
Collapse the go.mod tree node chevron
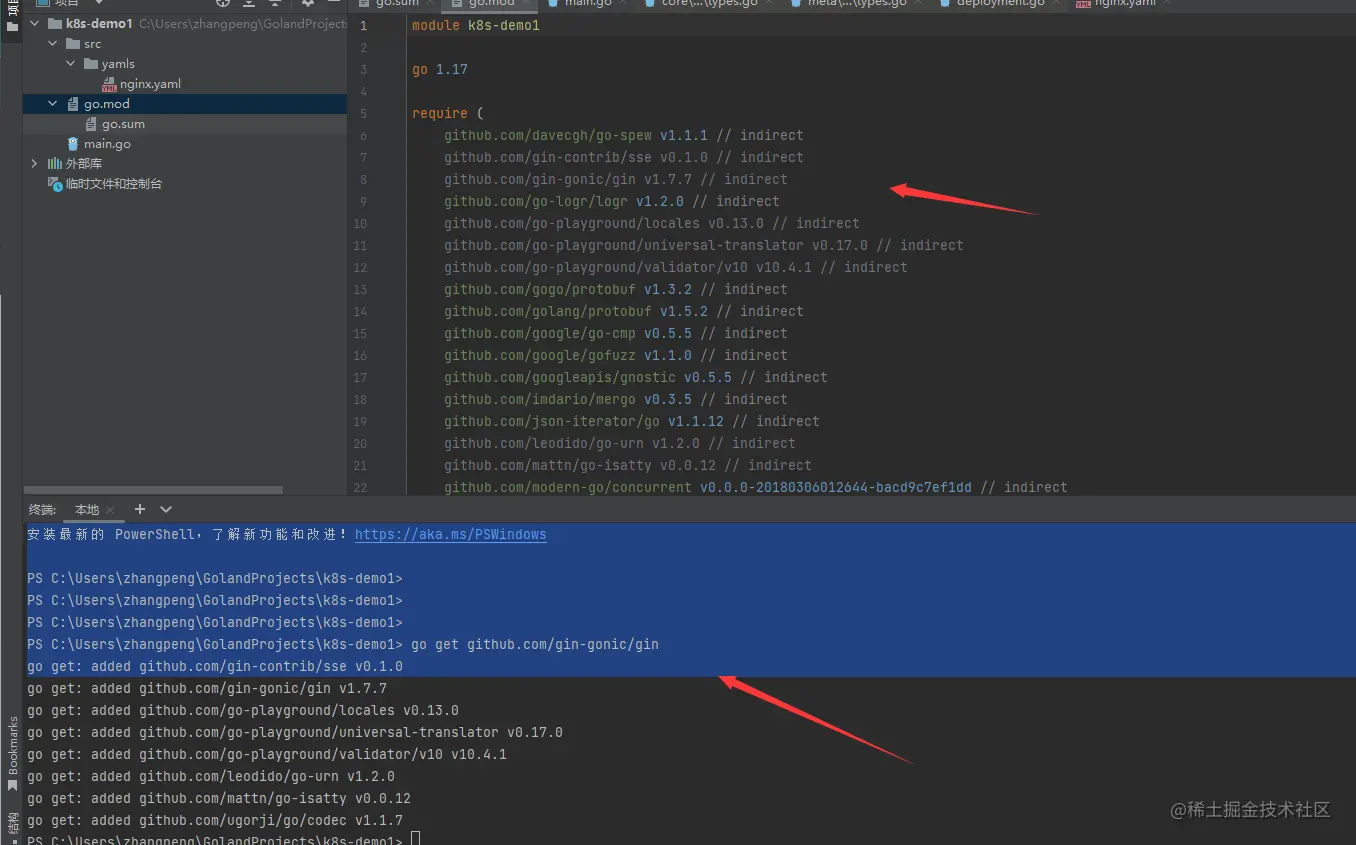click(53, 104)
